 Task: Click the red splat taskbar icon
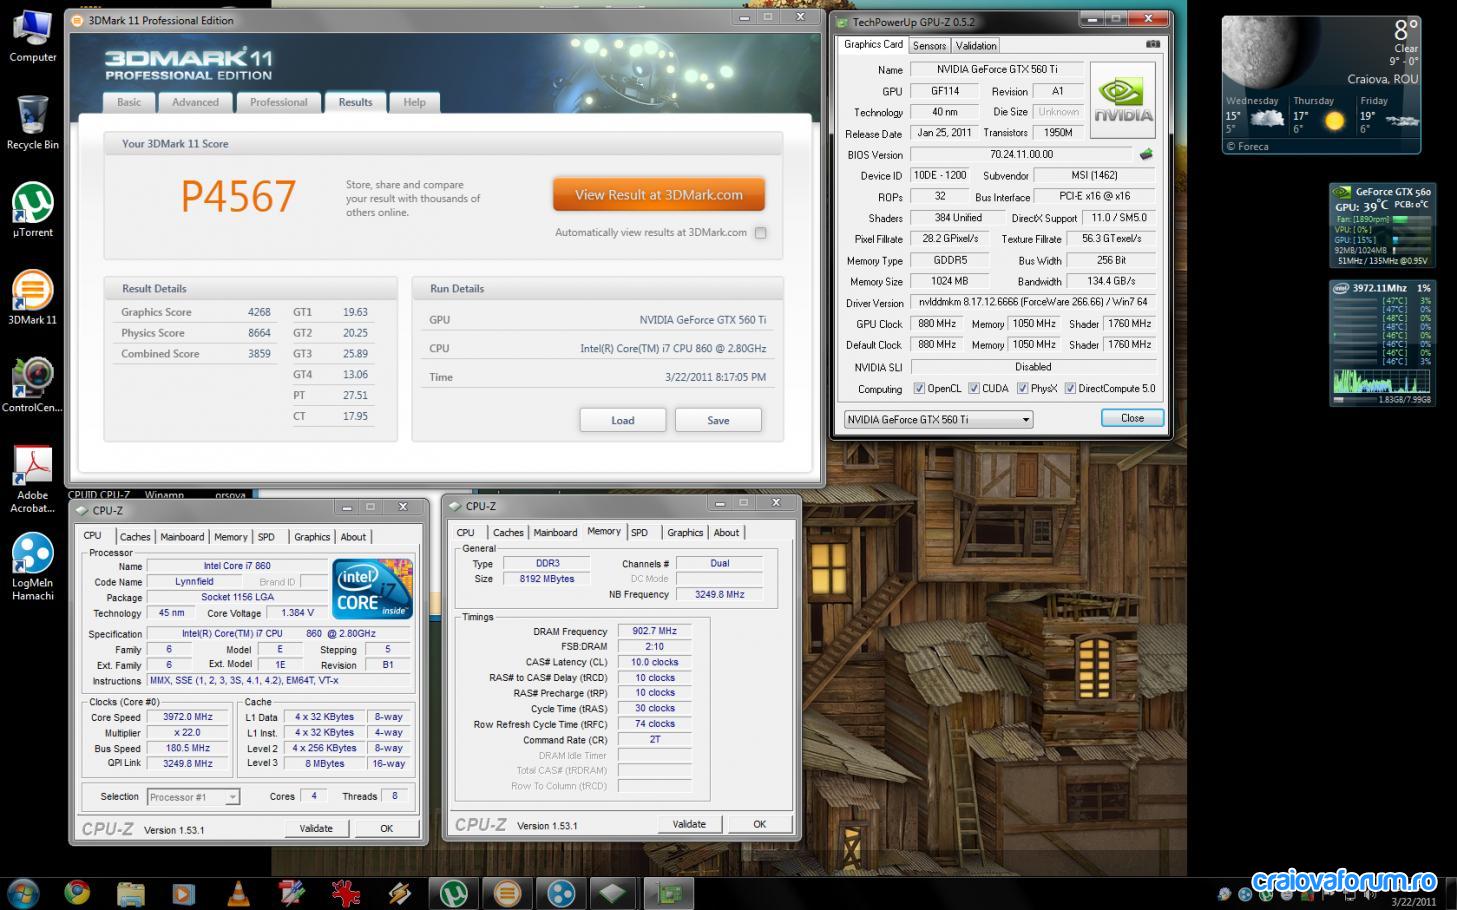pyautogui.click(x=346, y=892)
